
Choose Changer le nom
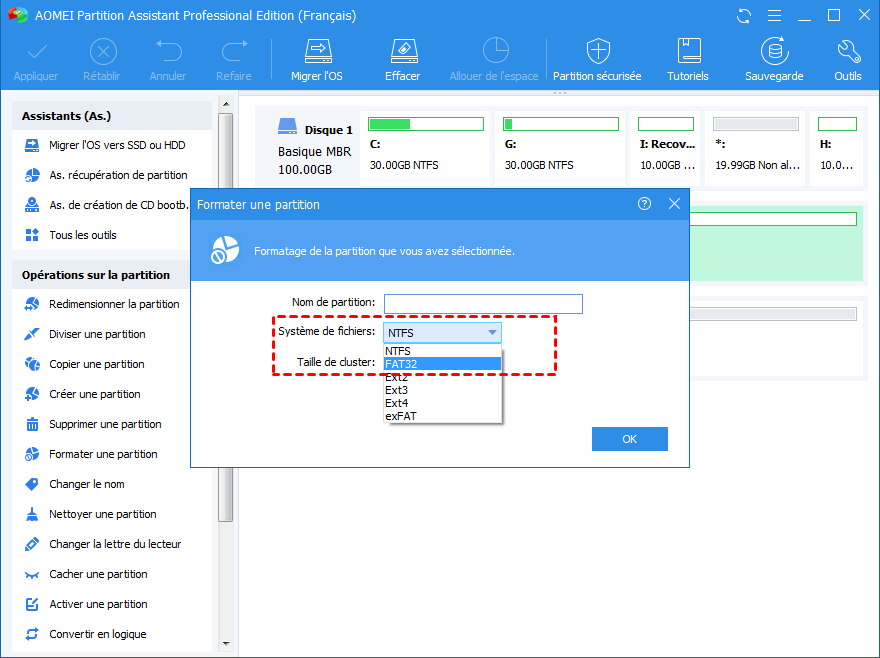pos(75,484)
